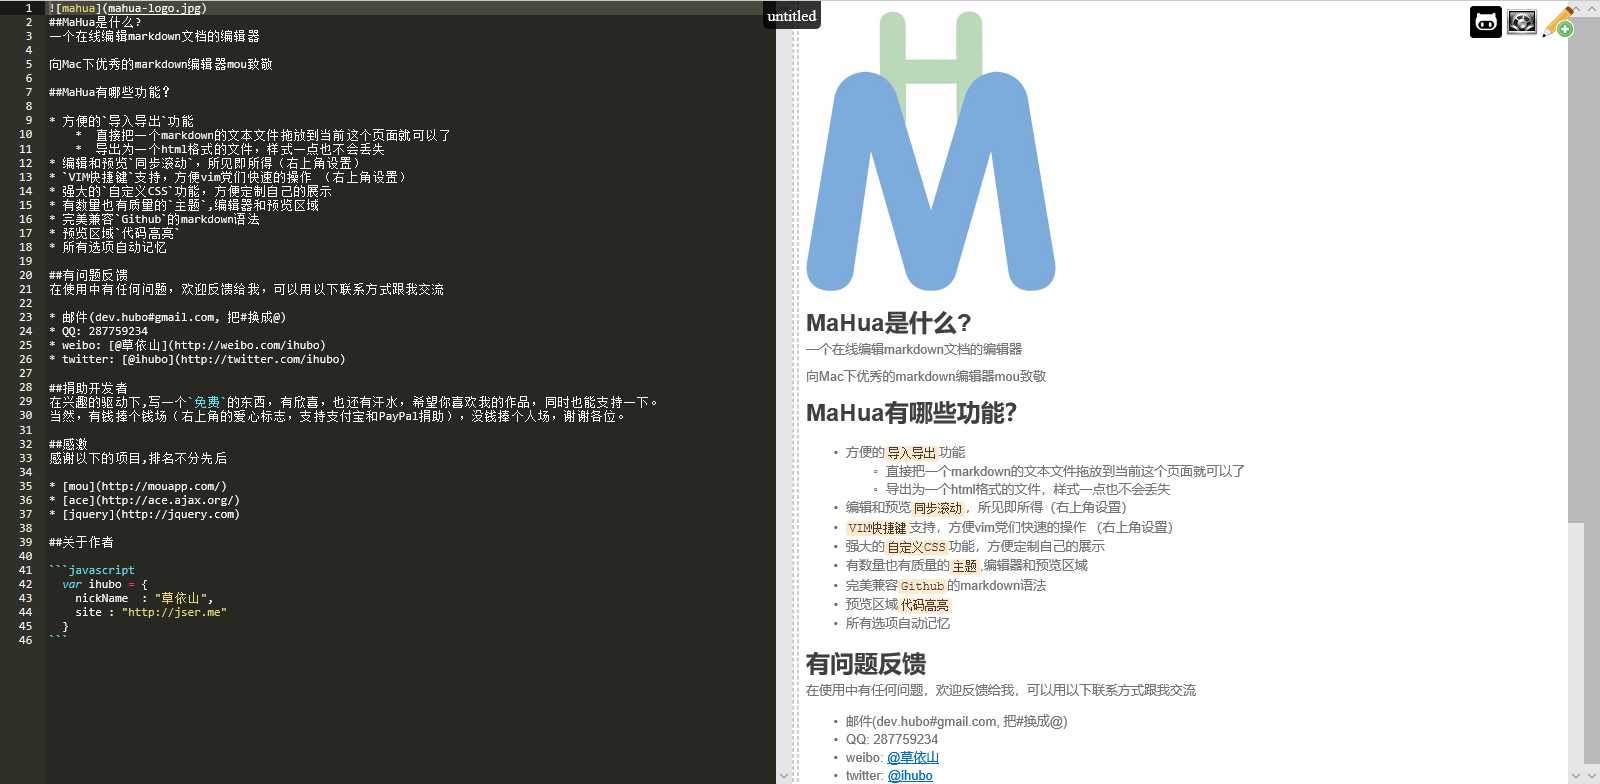Open the GitHub octocat icon
1600x784 pixels.
[x=1486, y=22]
